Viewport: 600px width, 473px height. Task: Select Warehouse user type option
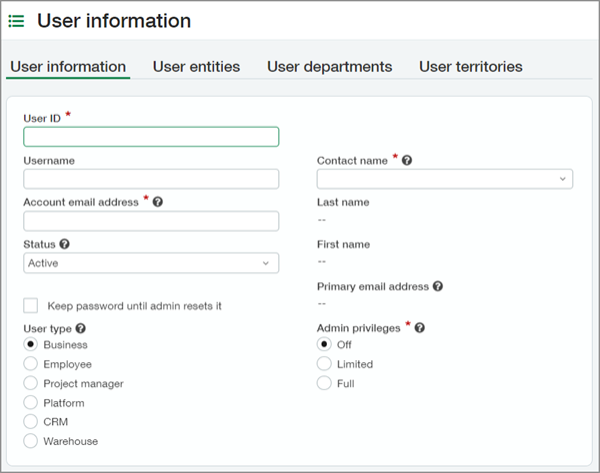31,441
